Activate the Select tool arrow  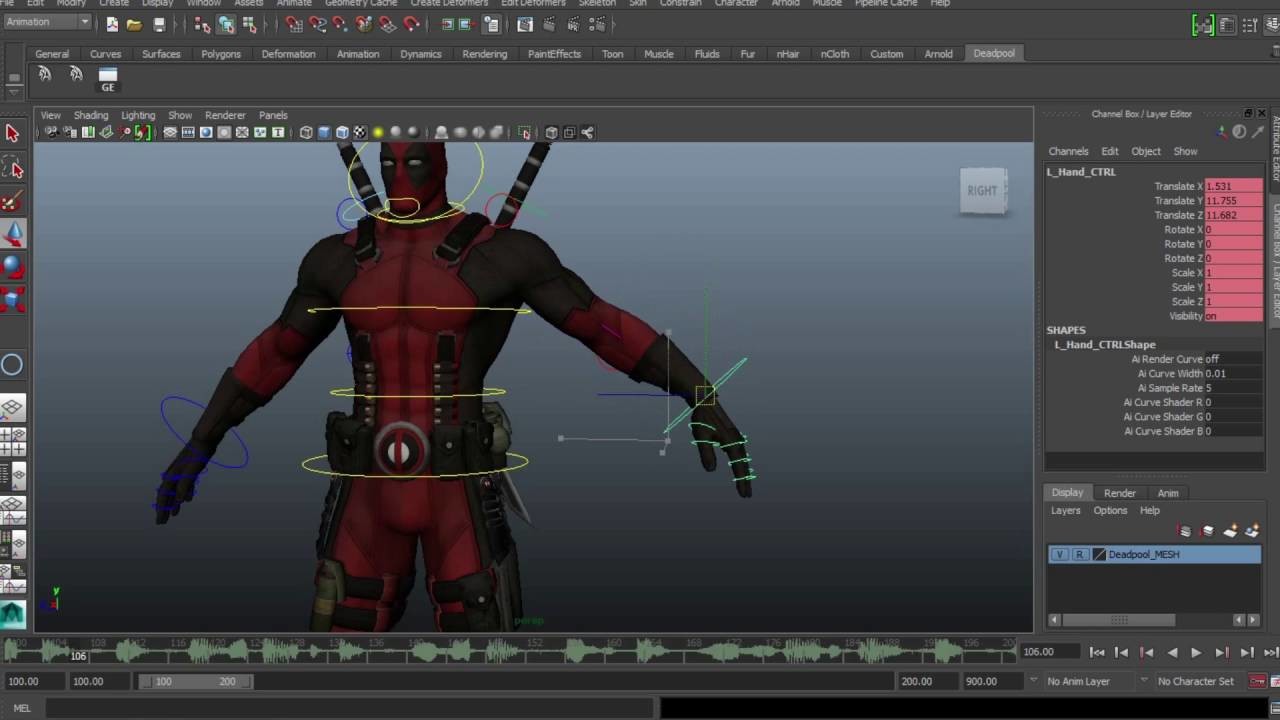click(x=13, y=131)
